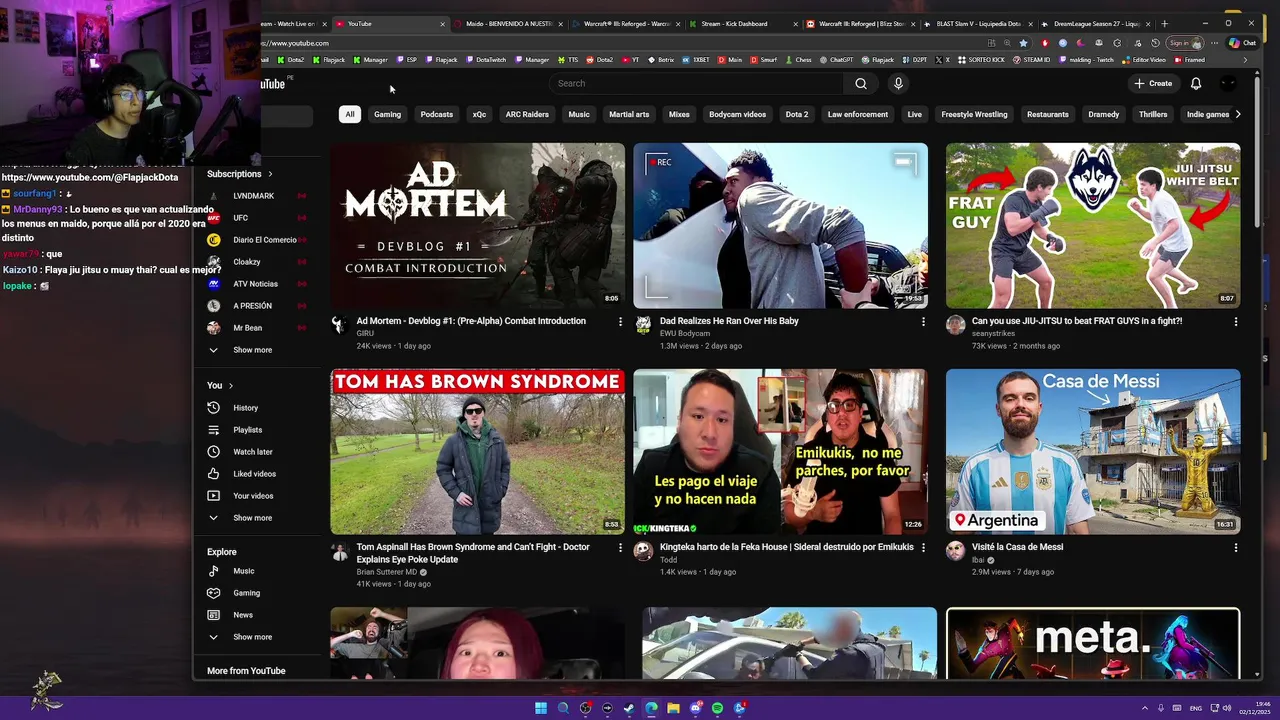
Task: Play the Ad Mortem Devblog thumbnail
Action: [x=477, y=225]
